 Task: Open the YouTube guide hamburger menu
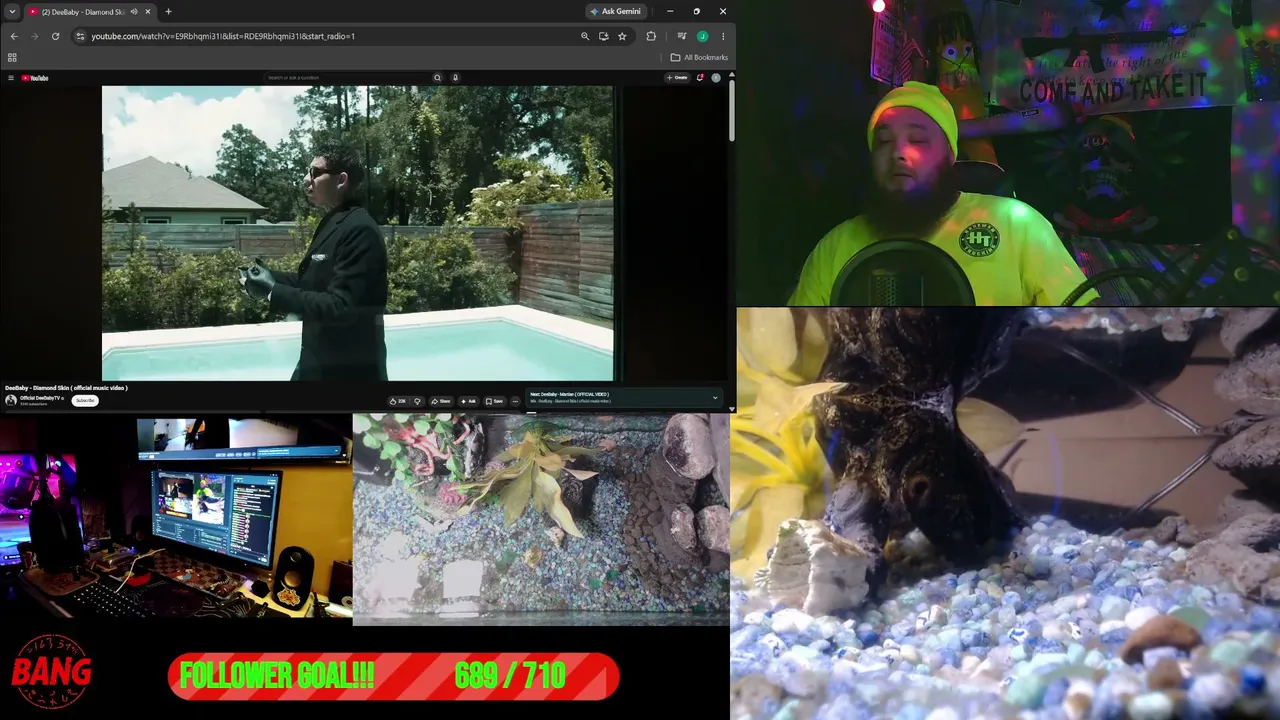[11, 78]
